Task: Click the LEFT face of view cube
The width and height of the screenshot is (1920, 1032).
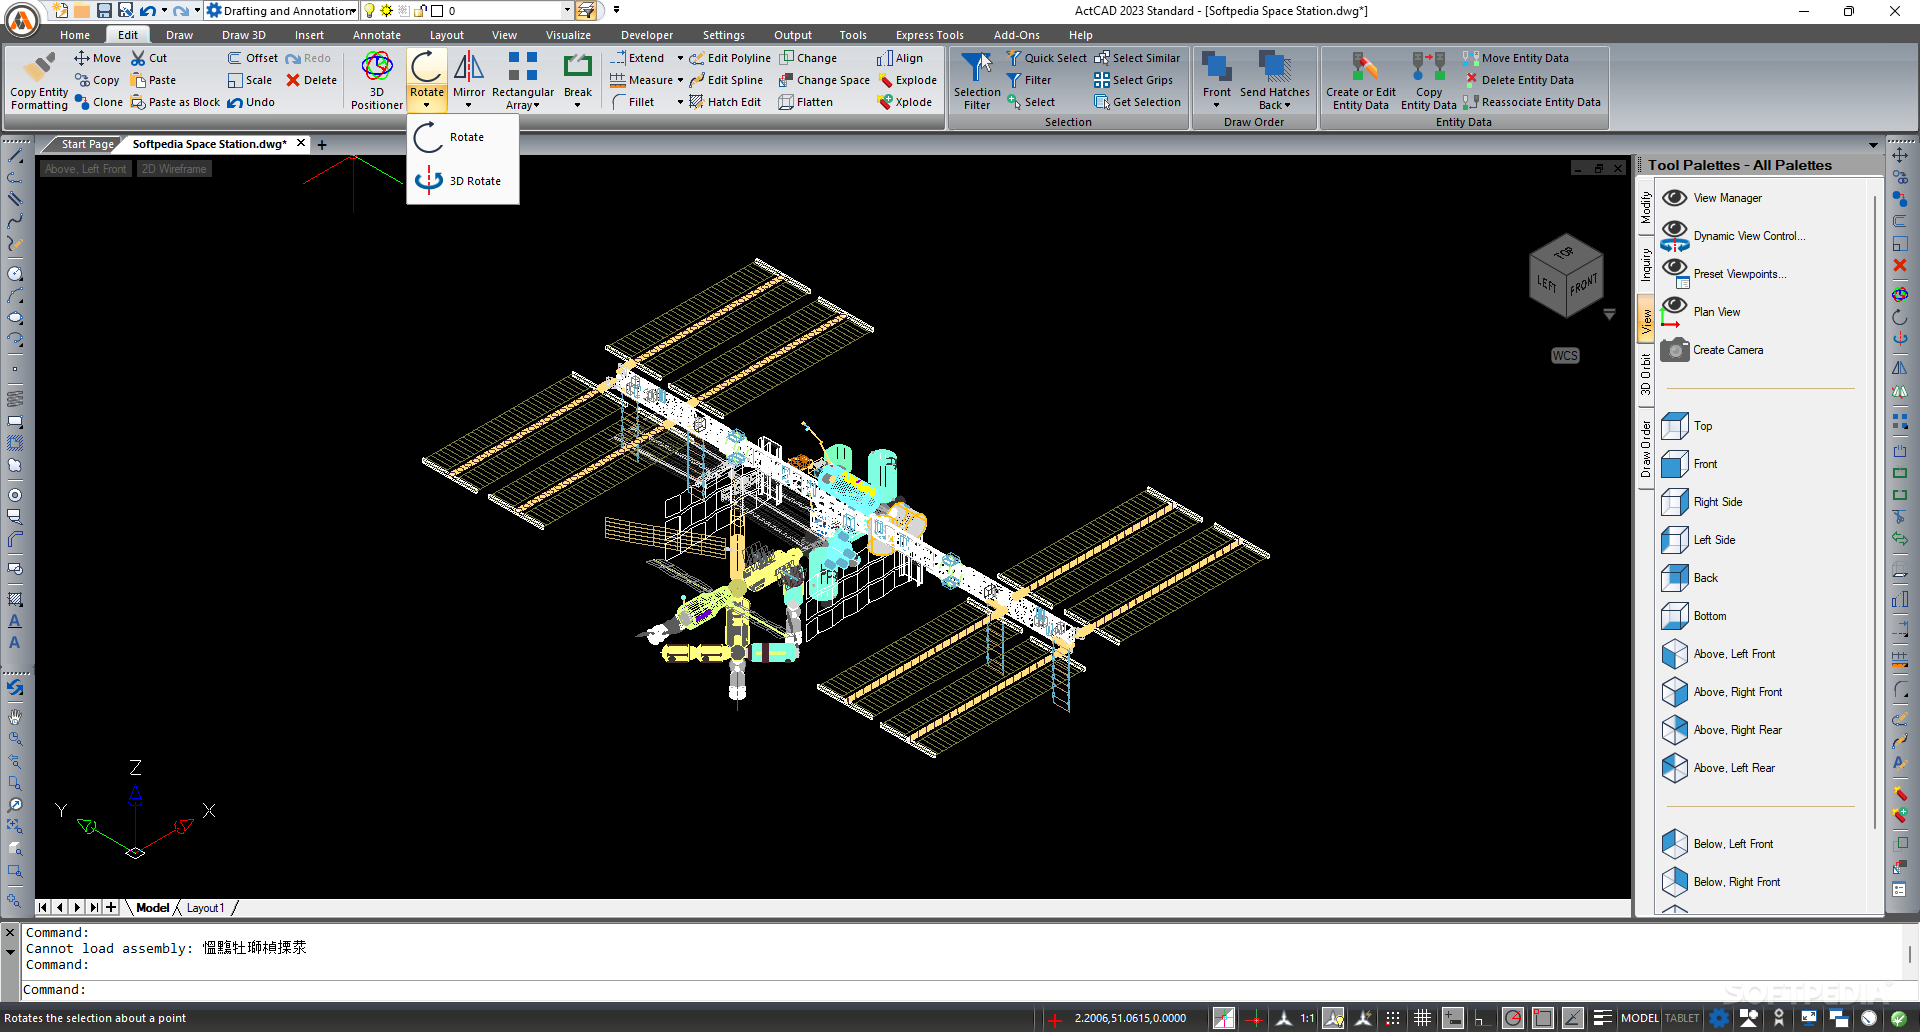Action: [1547, 284]
